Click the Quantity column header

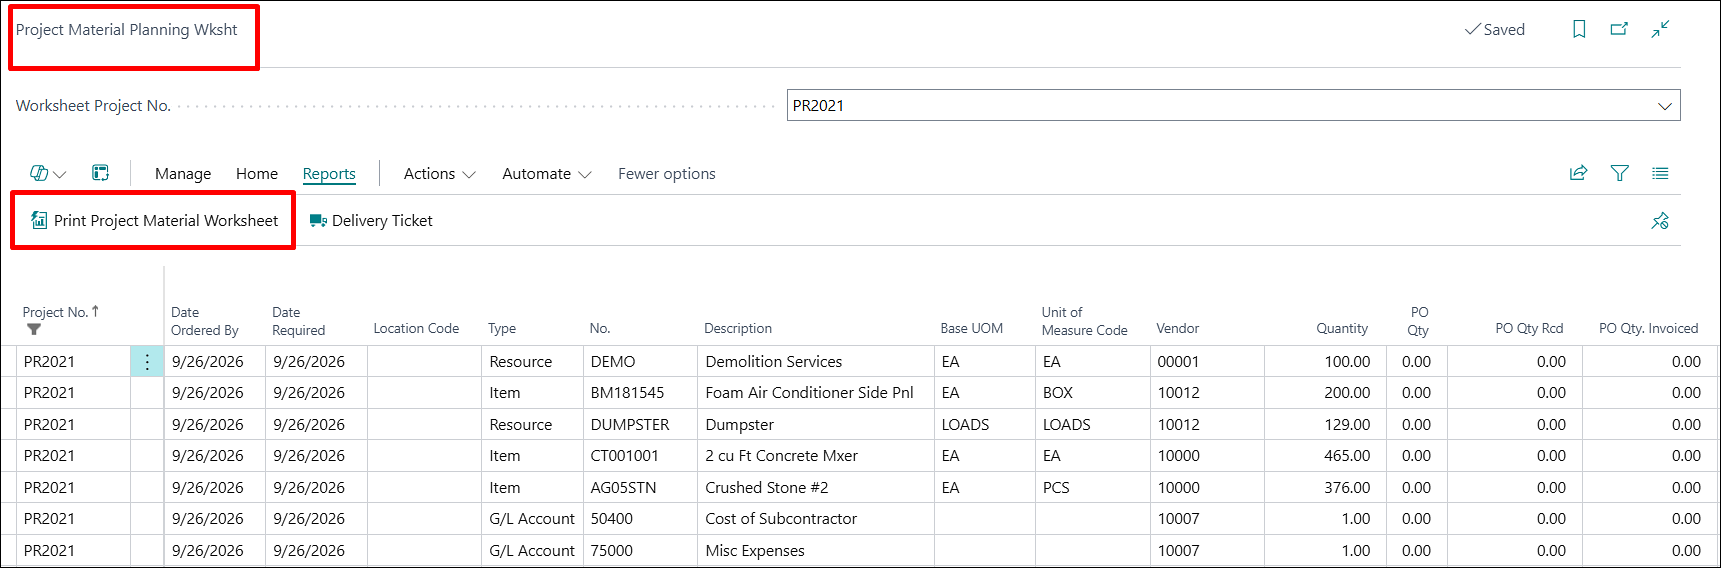(1342, 328)
